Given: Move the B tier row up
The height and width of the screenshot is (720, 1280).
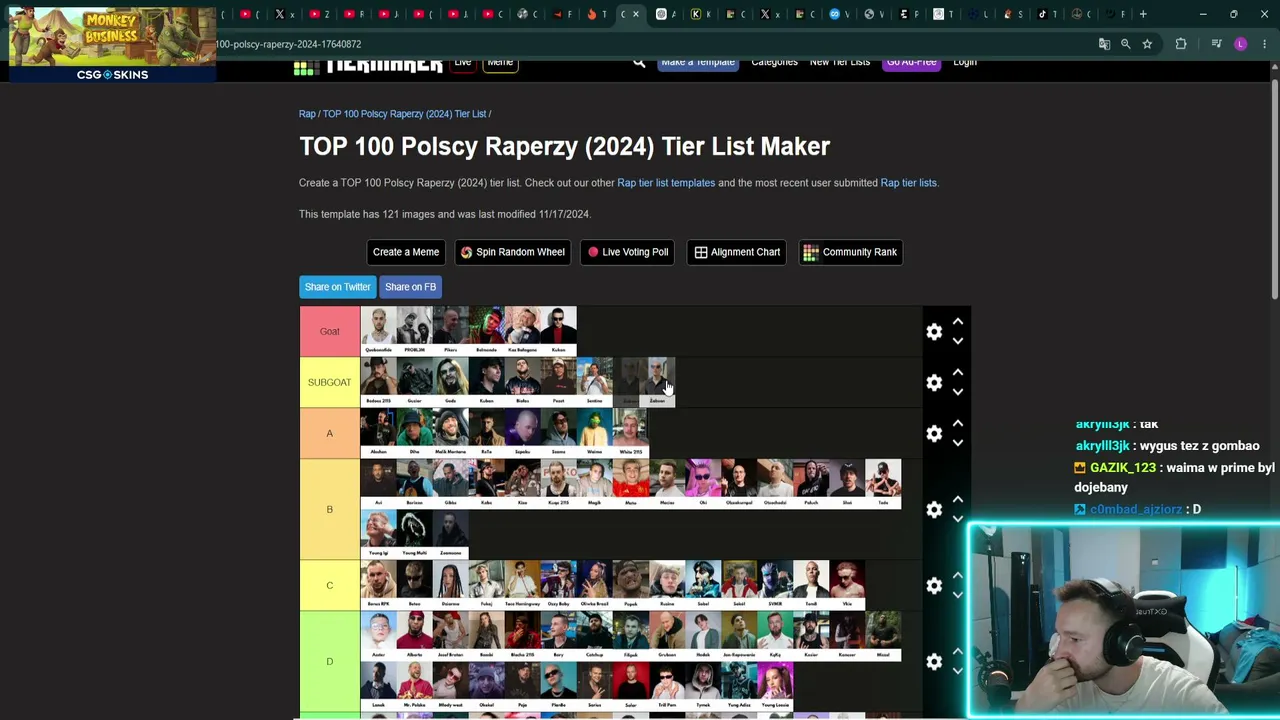Looking at the screenshot, I should 958,500.
